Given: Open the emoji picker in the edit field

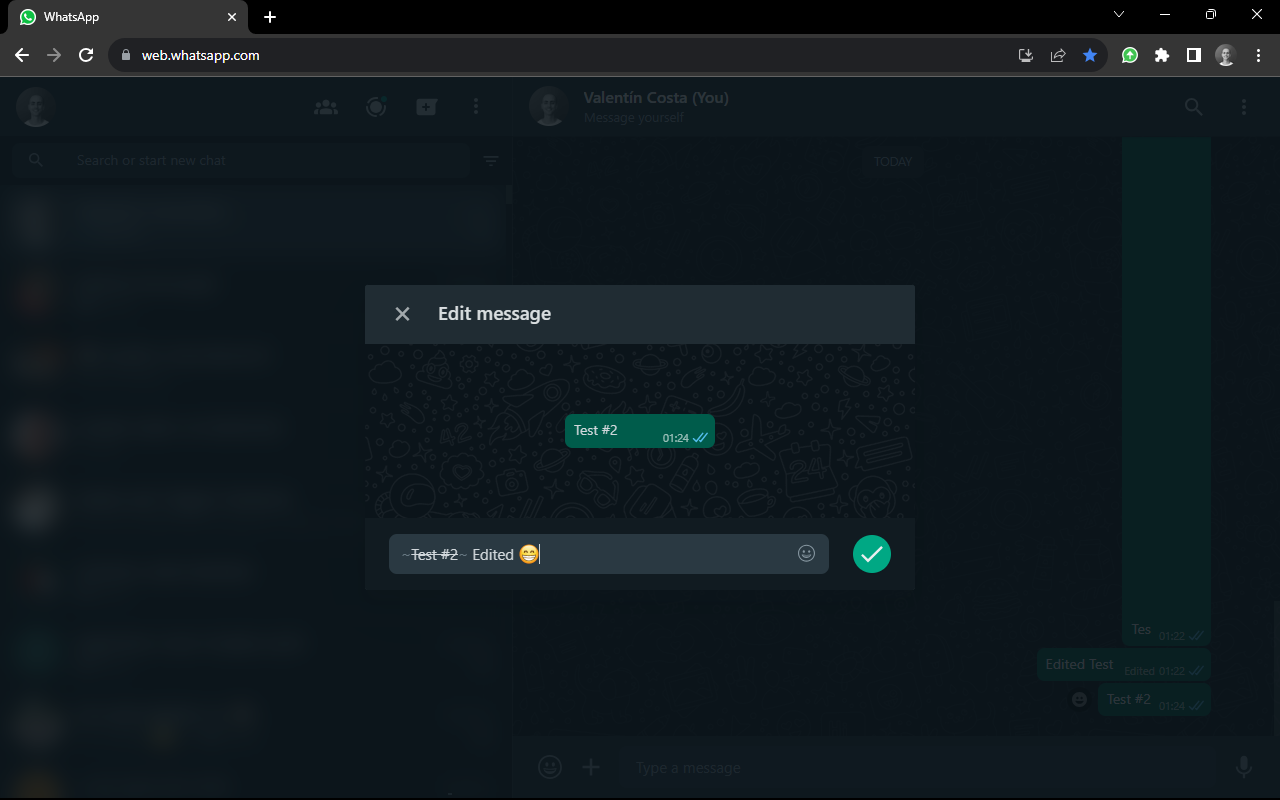Looking at the screenshot, I should tap(806, 553).
